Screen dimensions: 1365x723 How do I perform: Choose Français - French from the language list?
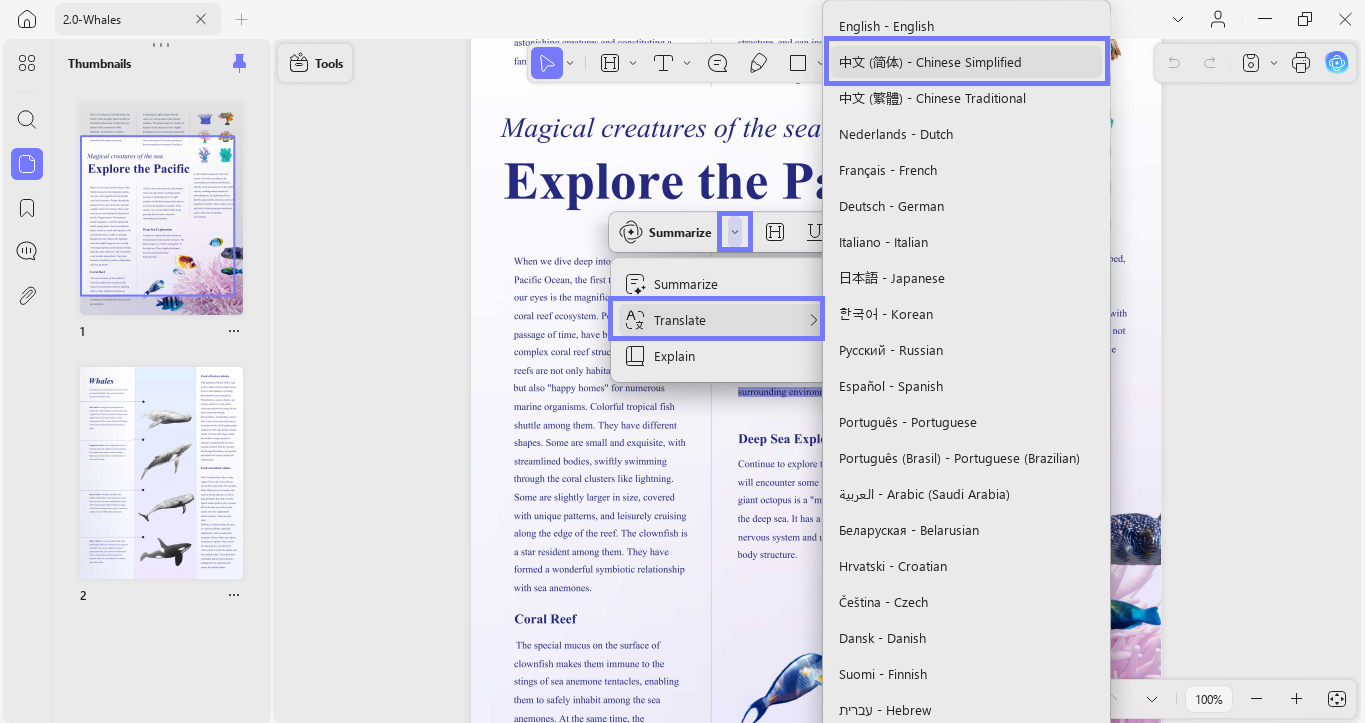tap(888, 170)
